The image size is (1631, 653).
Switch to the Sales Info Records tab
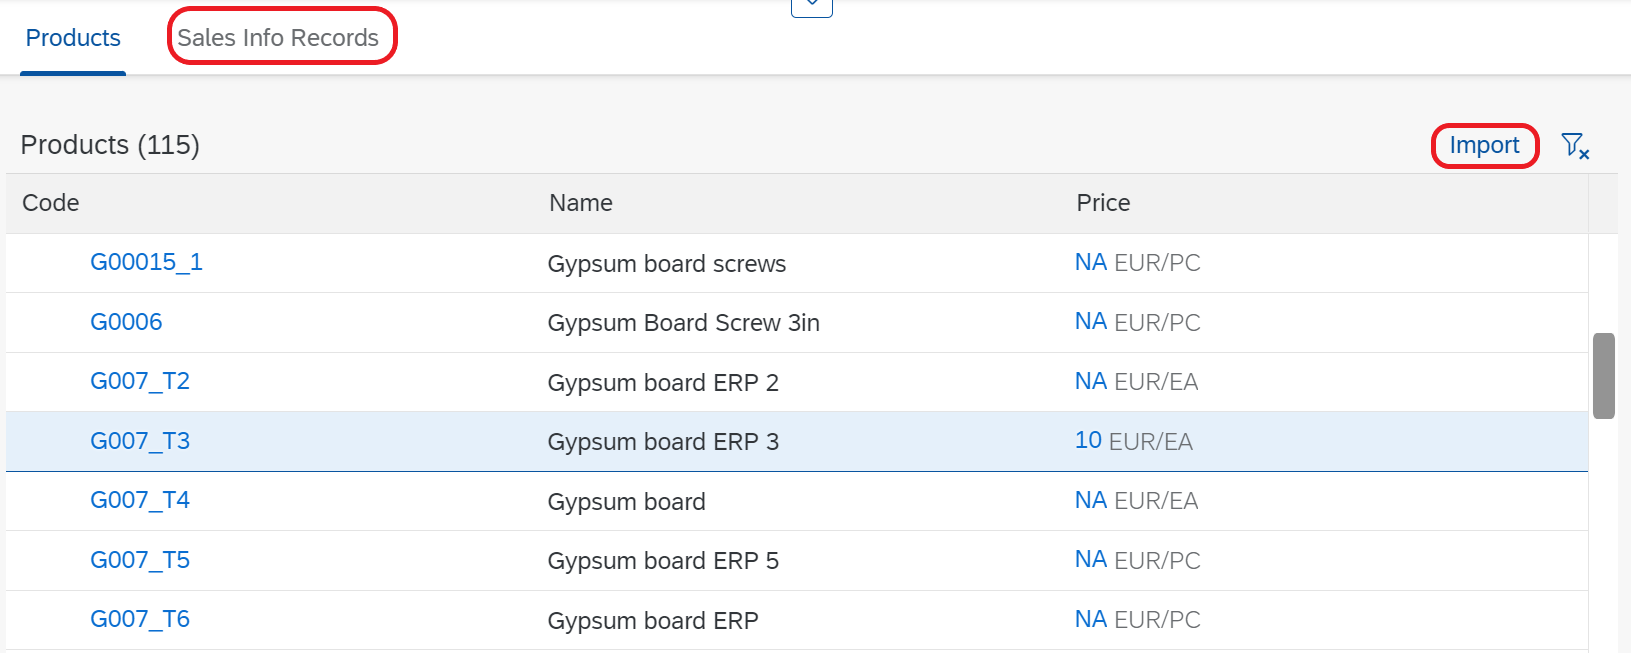click(278, 38)
